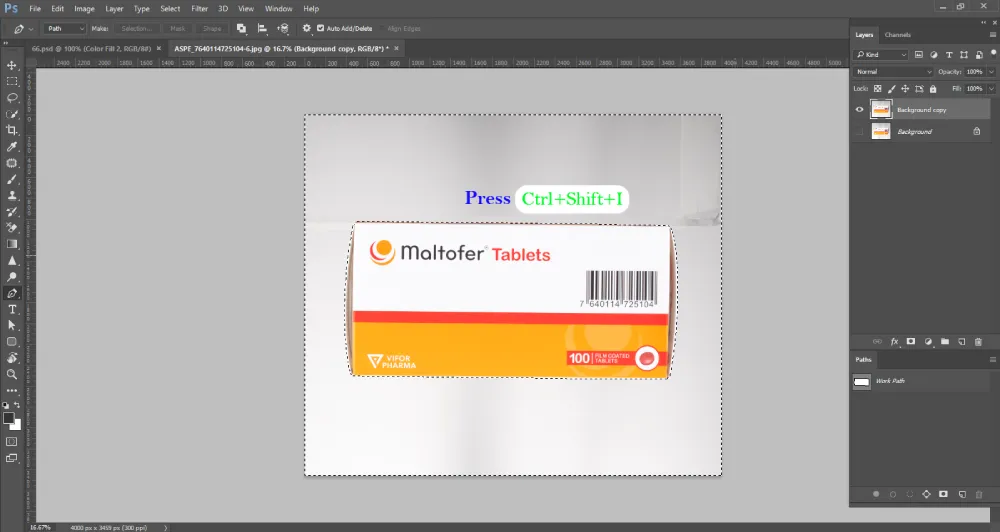1000x532 pixels.
Task: Expand the collapsed toolbox columns
Action: click(6, 43)
